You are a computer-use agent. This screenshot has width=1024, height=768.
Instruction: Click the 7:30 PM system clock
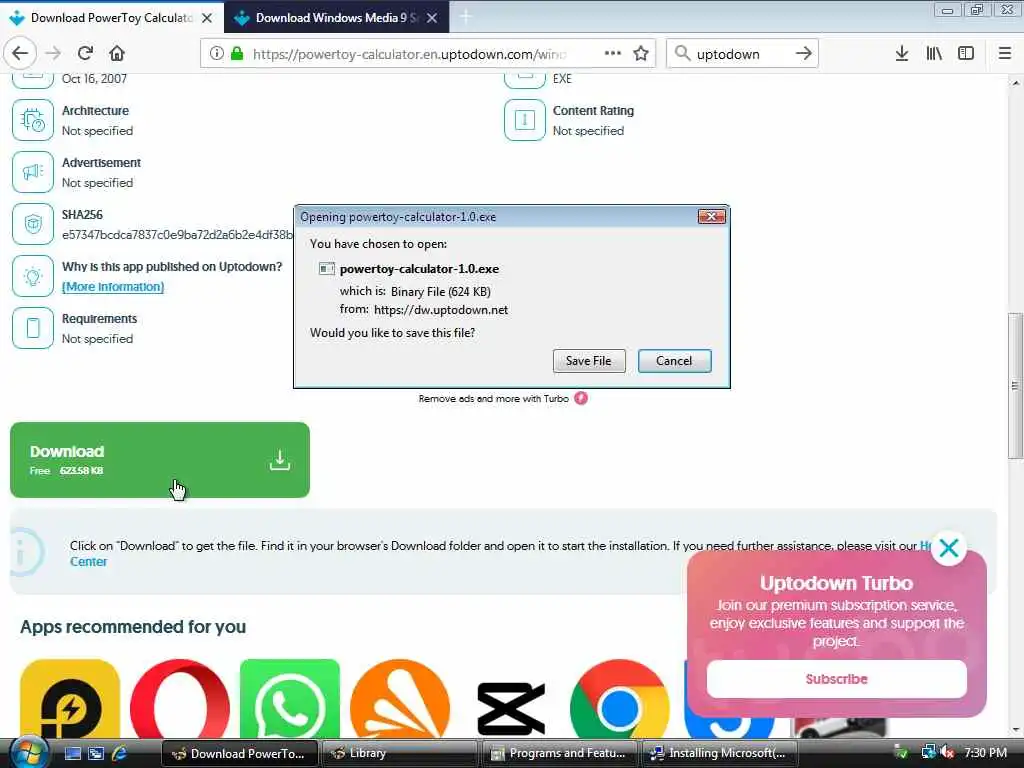point(985,753)
